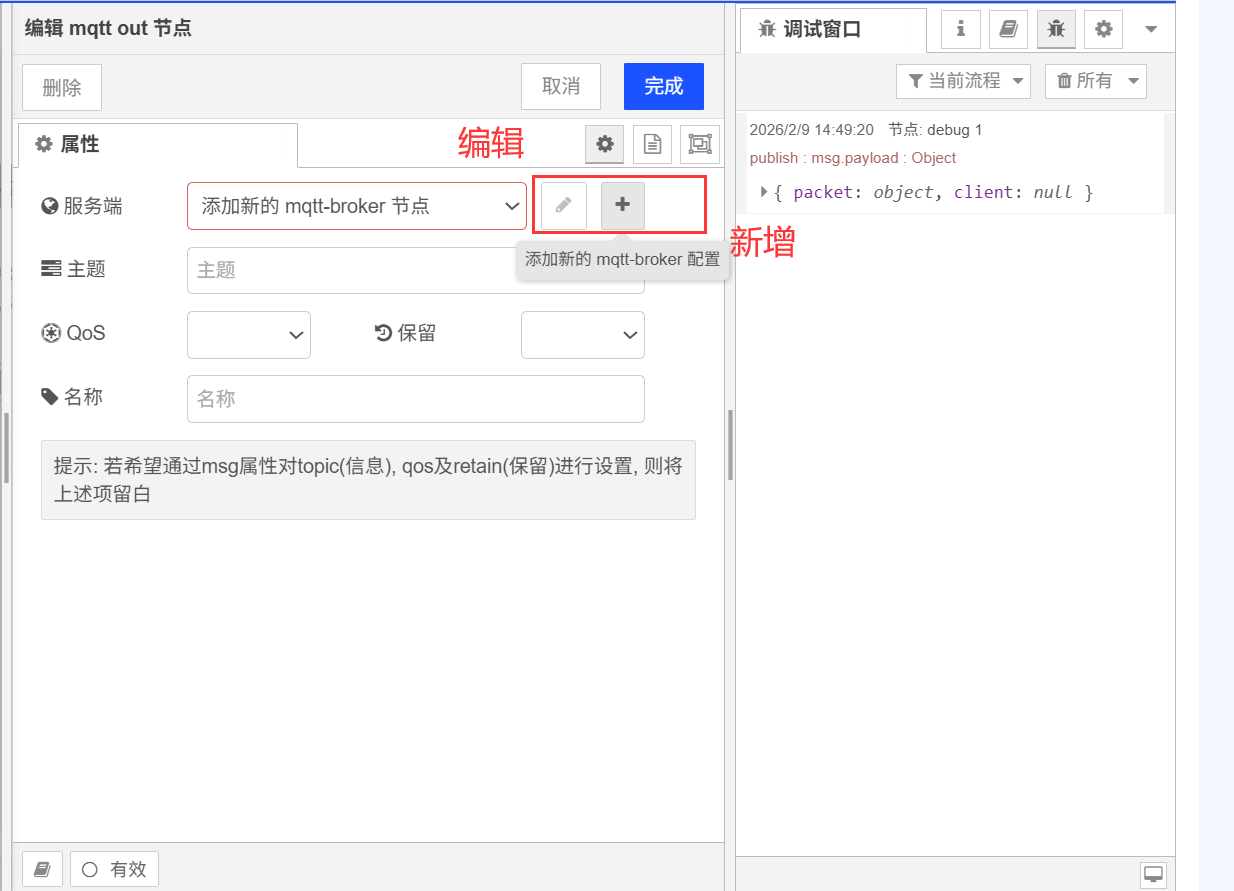
Task: Toggle the 有效 enabled node button
Action: tap(115, 869)
